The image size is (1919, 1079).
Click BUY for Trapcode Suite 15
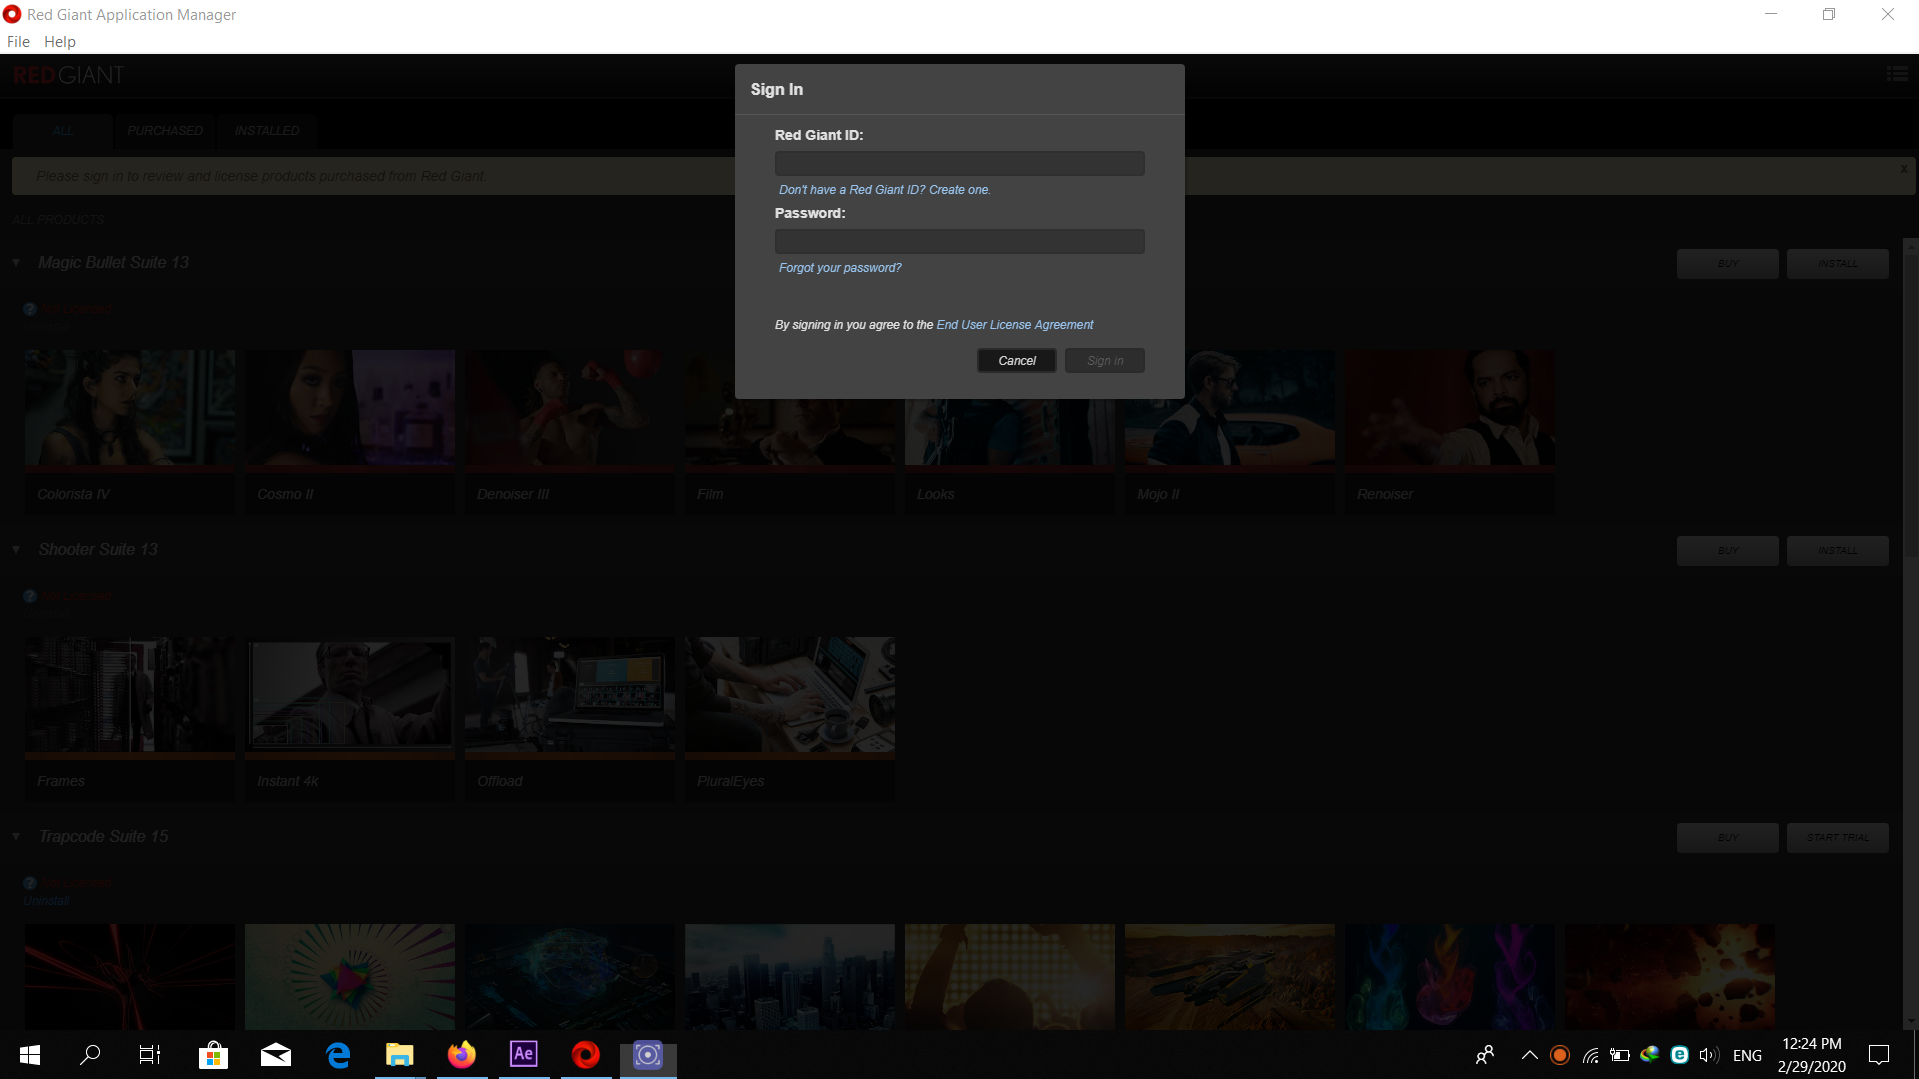tap(1727, 838)
